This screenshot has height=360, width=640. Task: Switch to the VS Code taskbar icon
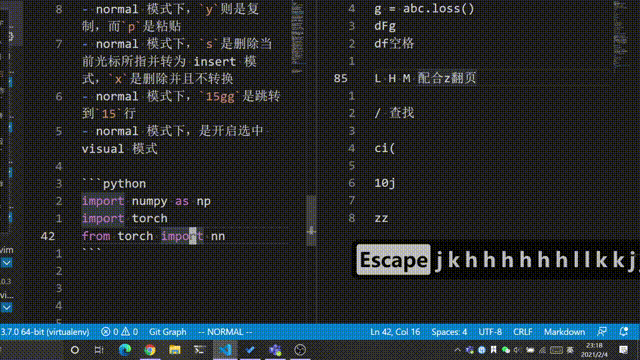coord(225,350)
